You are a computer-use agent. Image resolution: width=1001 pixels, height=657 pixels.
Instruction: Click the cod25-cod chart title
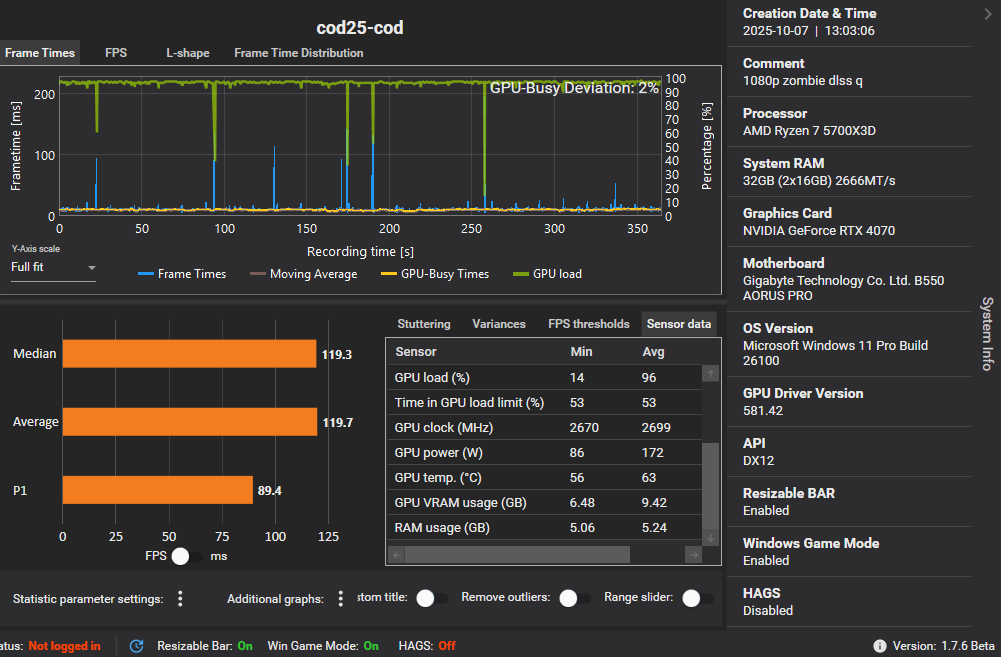click(360, 27)
